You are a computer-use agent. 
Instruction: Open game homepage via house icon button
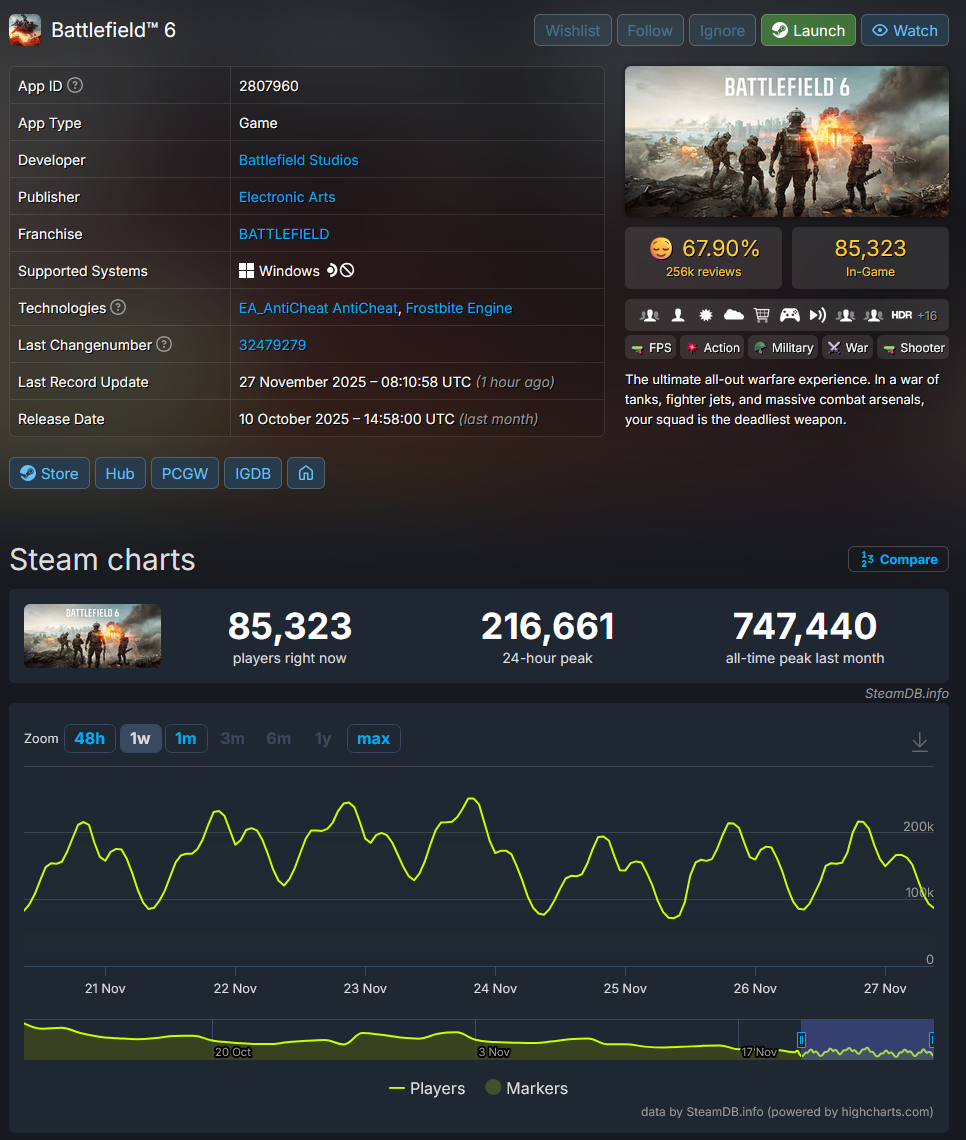(x=306, y=473)
